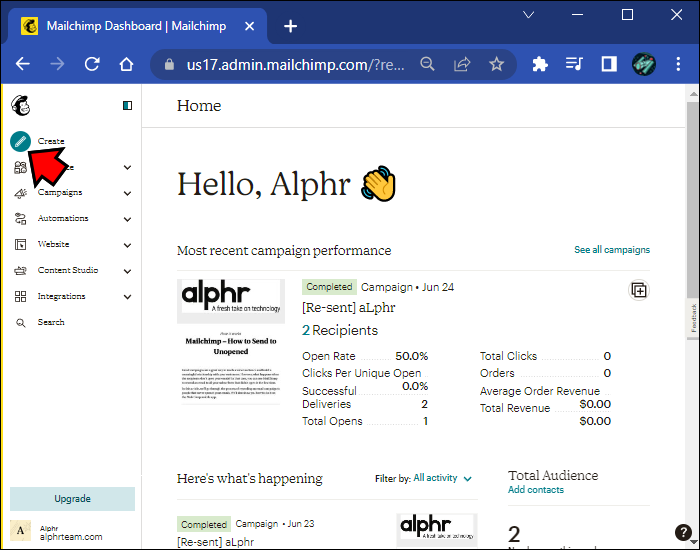
Task: Toggle the browser side panel icon
Action: tap(609, 64)
